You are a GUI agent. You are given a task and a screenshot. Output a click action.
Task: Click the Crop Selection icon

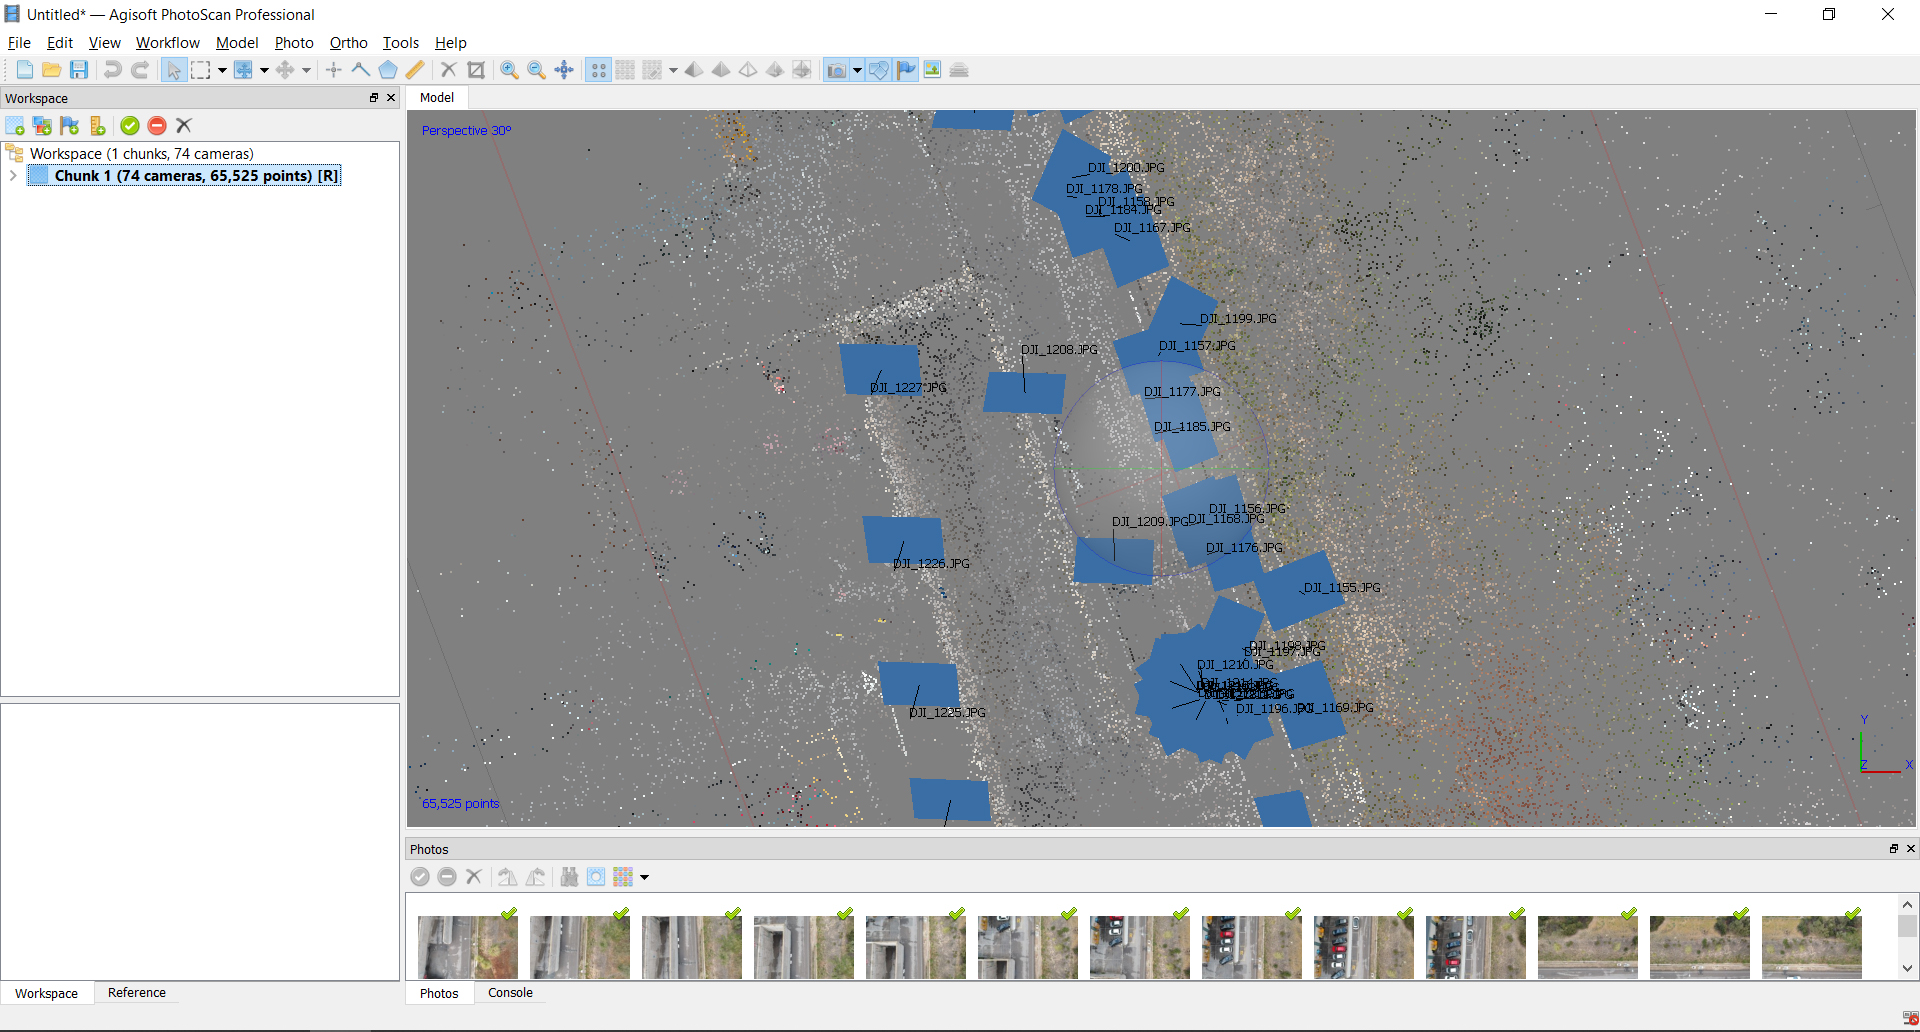(476, 70)
